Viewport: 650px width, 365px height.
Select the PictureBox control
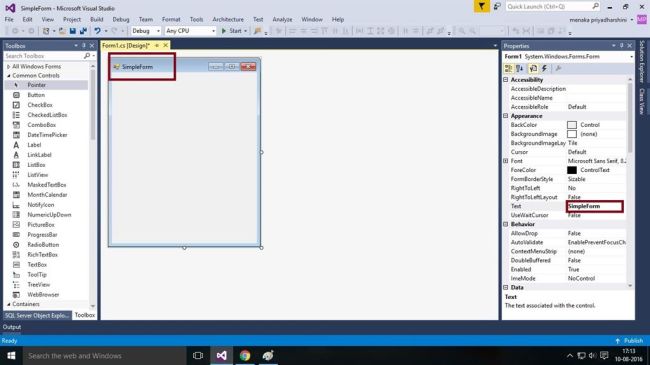tap(41, 224)
